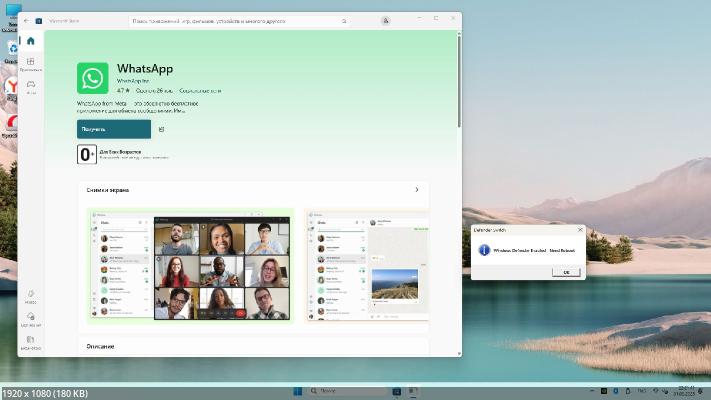Click the WhatsApp Inc. publisher link
Image resolution: width=711 pixels, height=400 pixels.
tap(132, 80)
